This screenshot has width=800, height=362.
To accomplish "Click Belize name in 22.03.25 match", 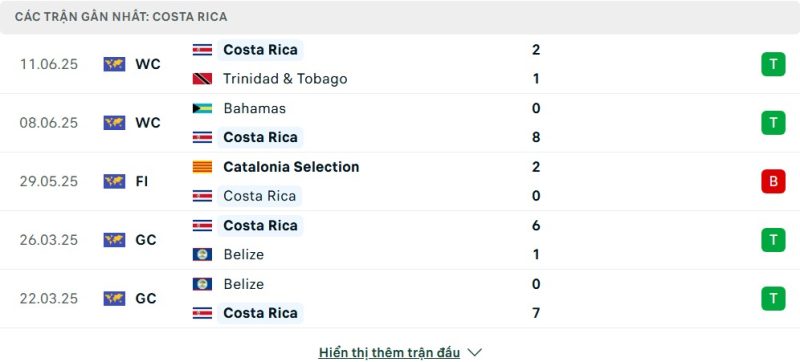I will click(243, 284).
